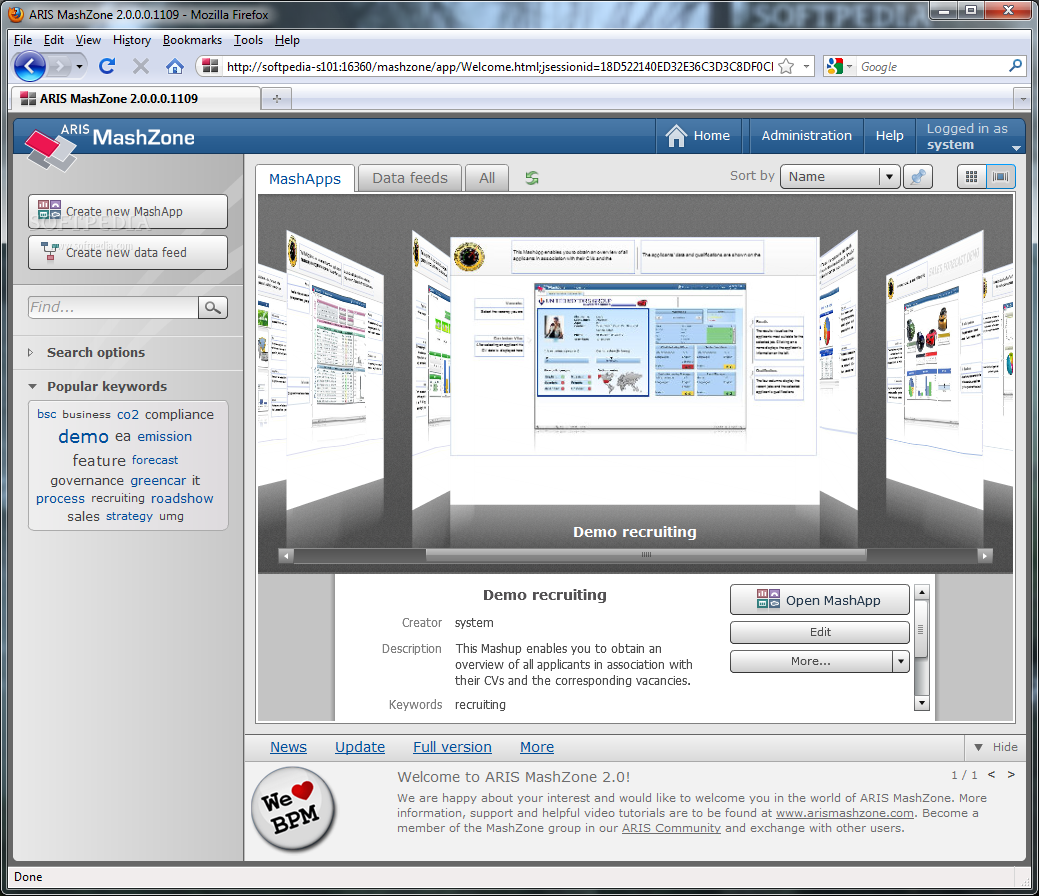Hide the news panel
This screenshot has width=1039, height=896.
[x=996, y=747]
